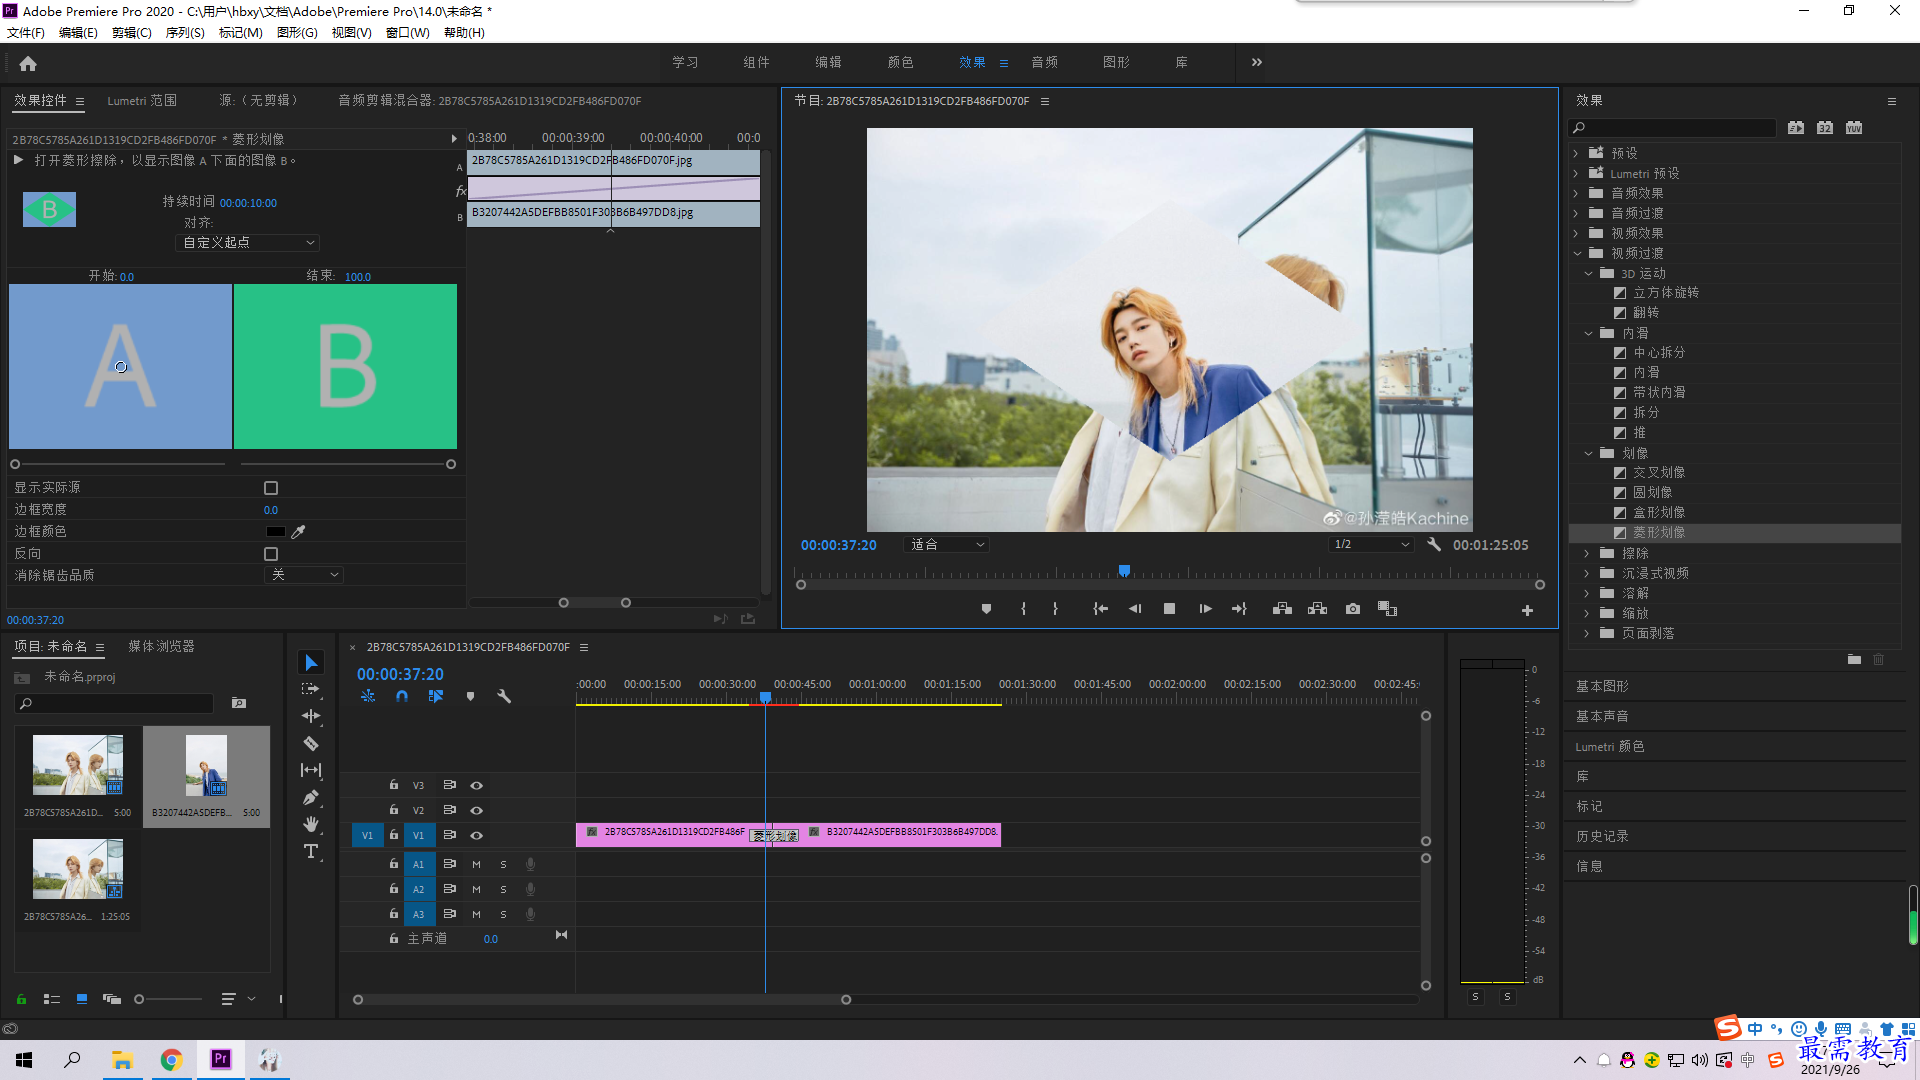Toggle V2 track output eye
The height and width of the screenshot is (1080, 1920).
(477, 811)
